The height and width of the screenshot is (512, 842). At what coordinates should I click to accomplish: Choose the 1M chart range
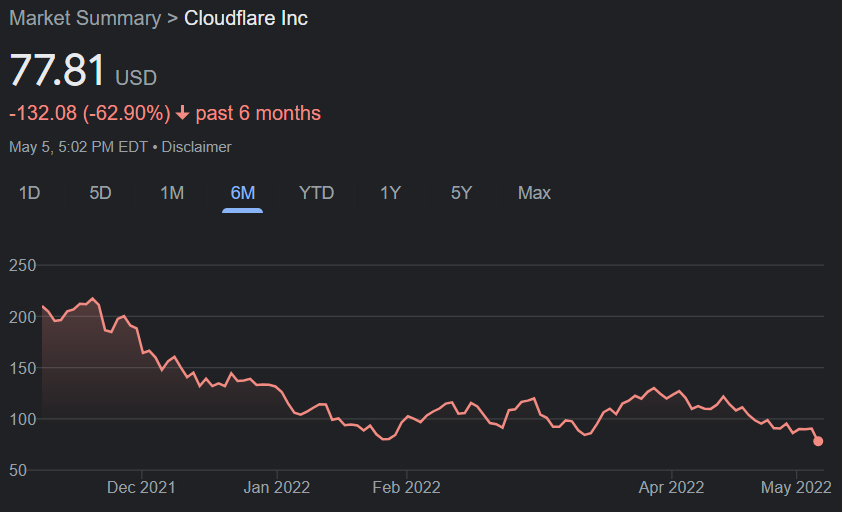click(172, 193)
